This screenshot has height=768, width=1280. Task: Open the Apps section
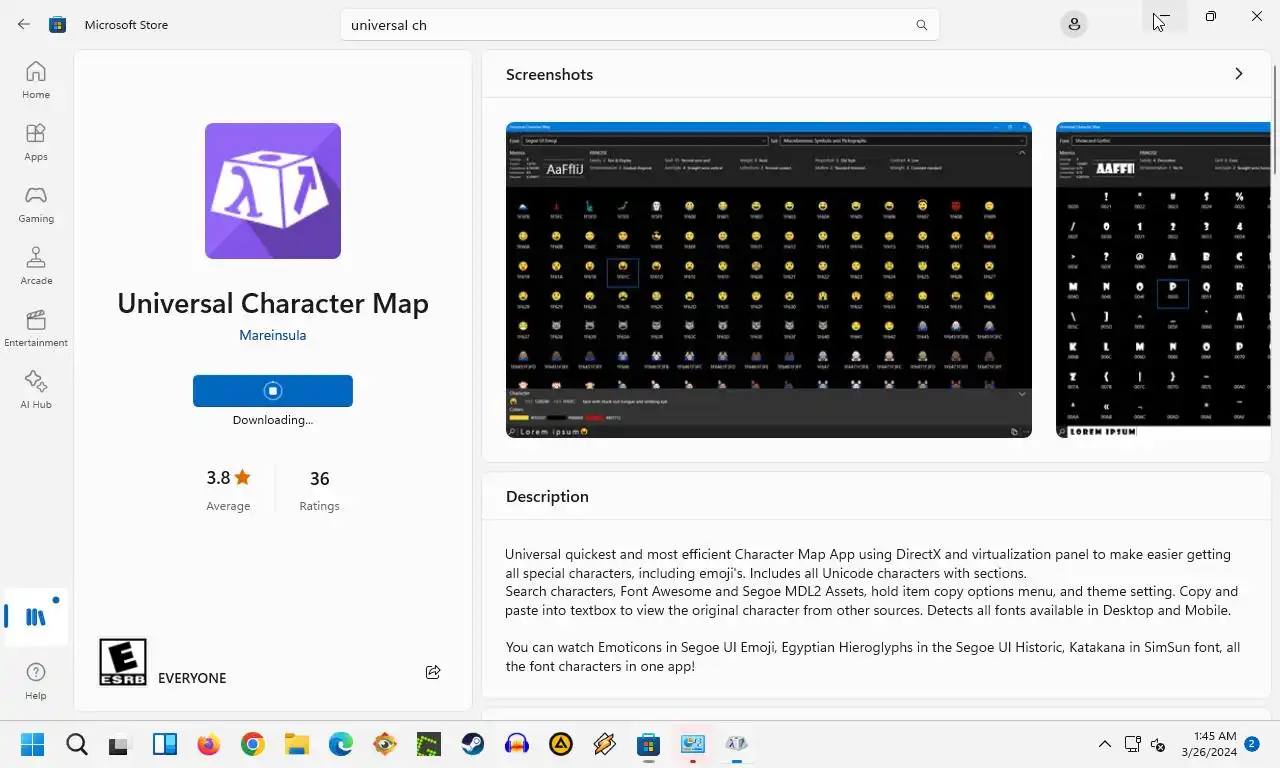tap(36, 142)
